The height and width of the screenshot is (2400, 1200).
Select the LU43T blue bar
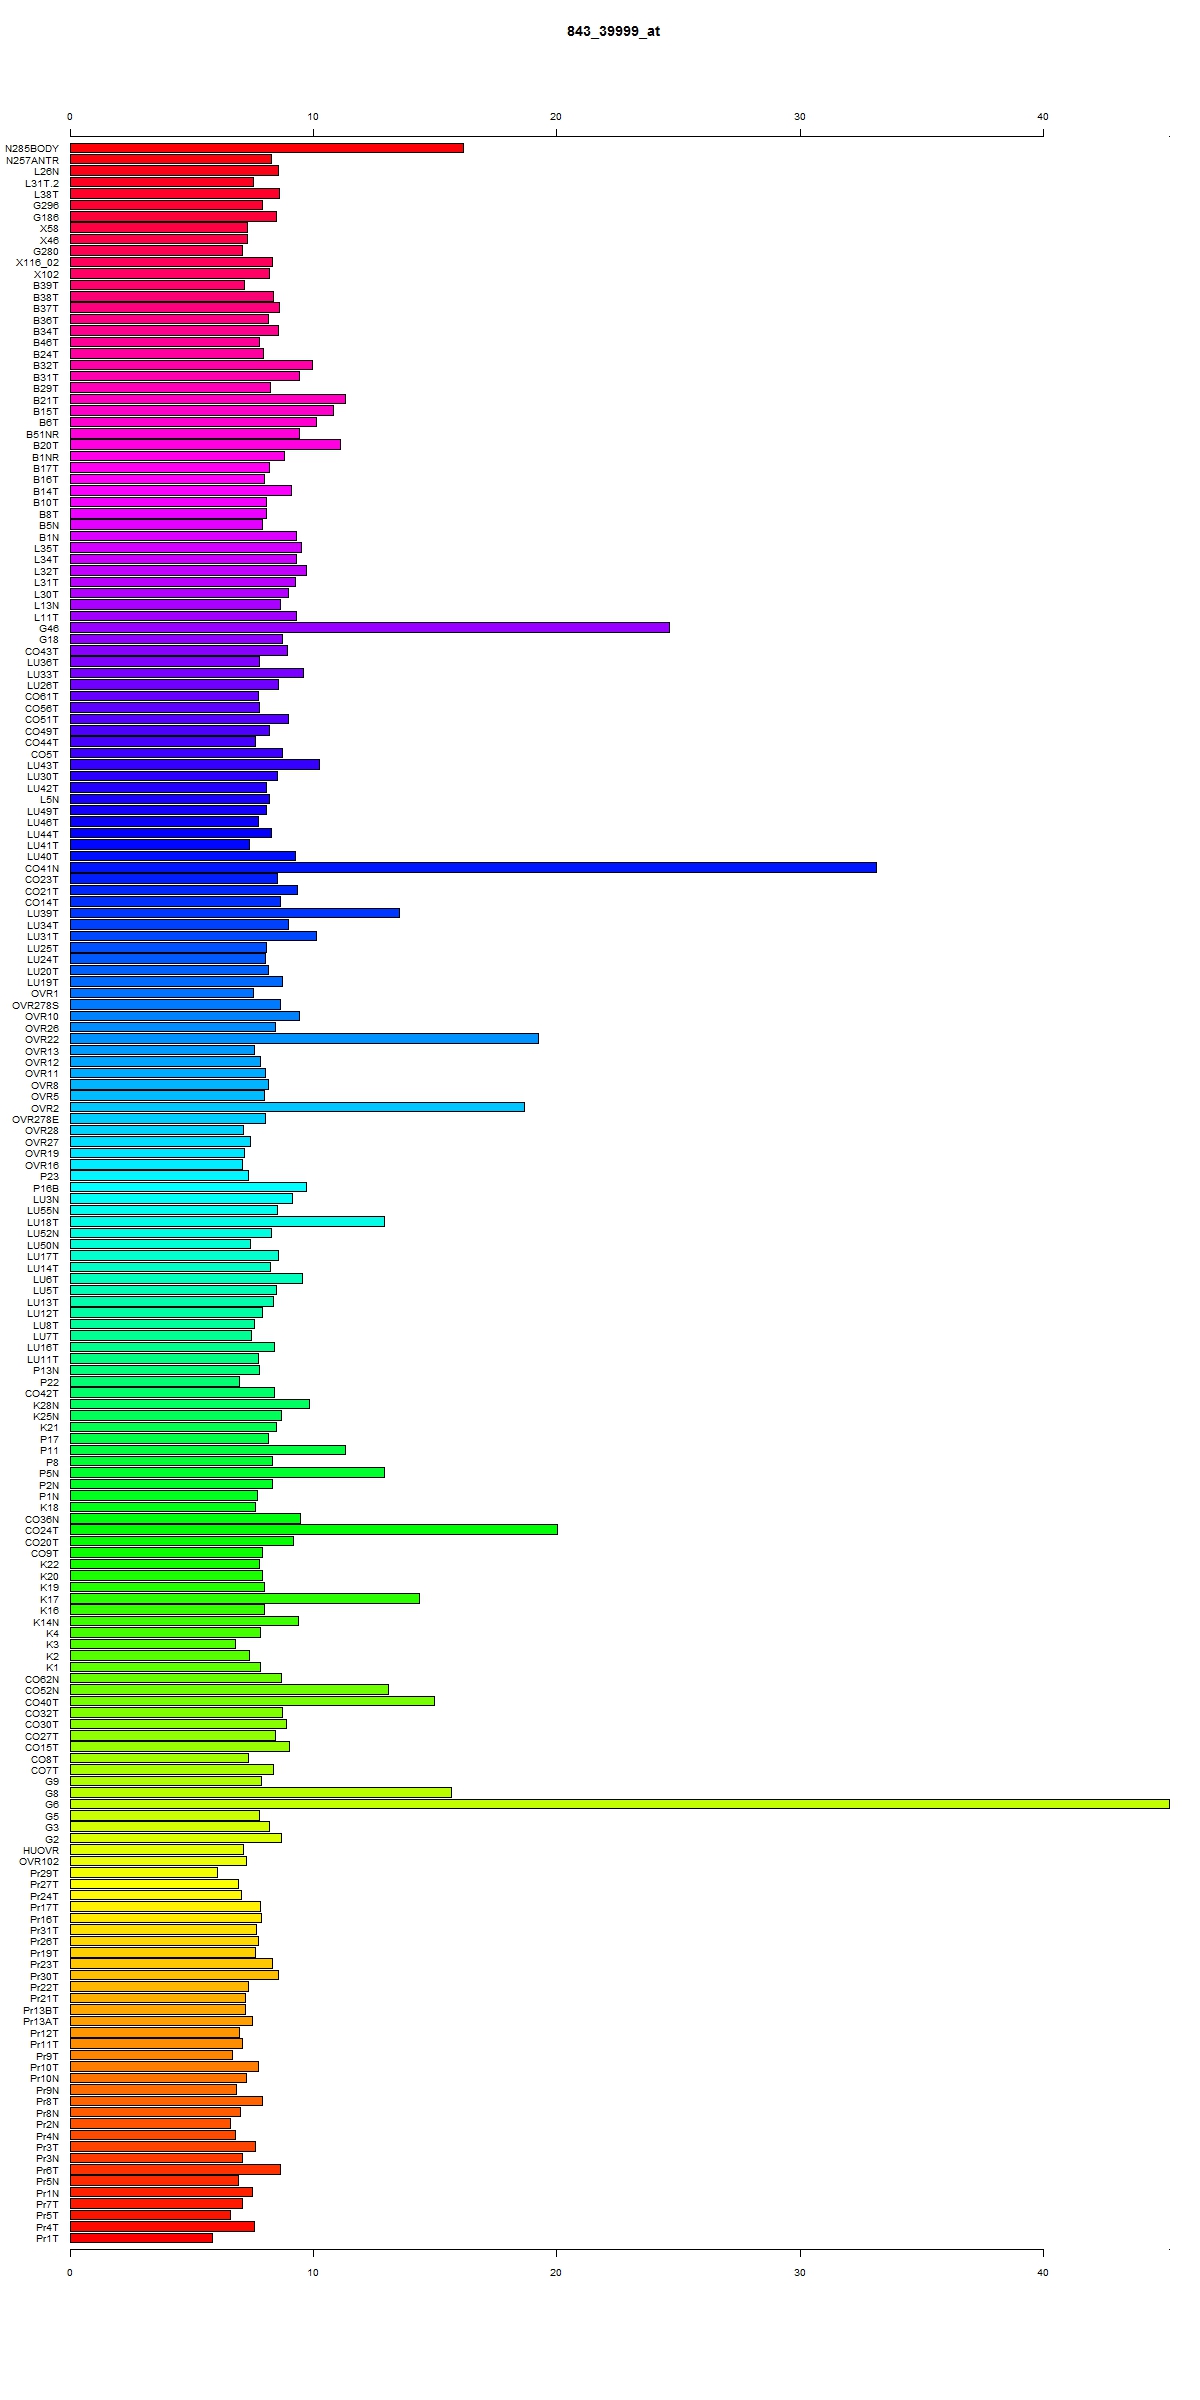194,764
